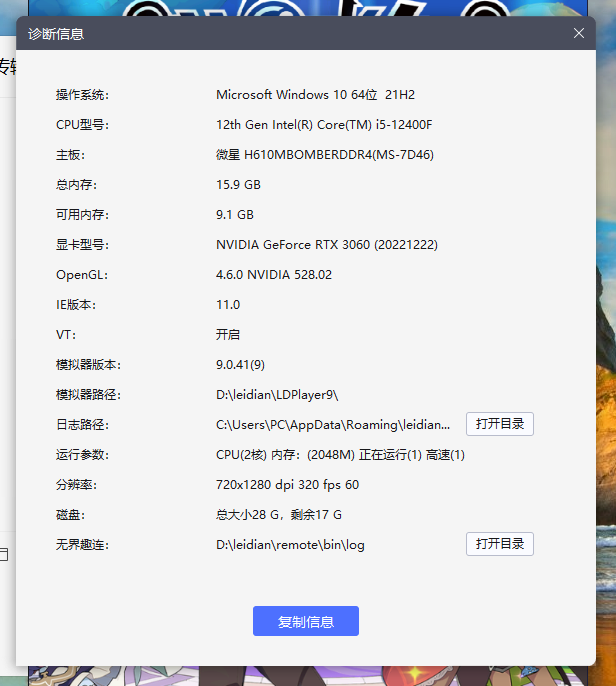Close the 诊断信息 dialog
616x686 pixels.
578,33
